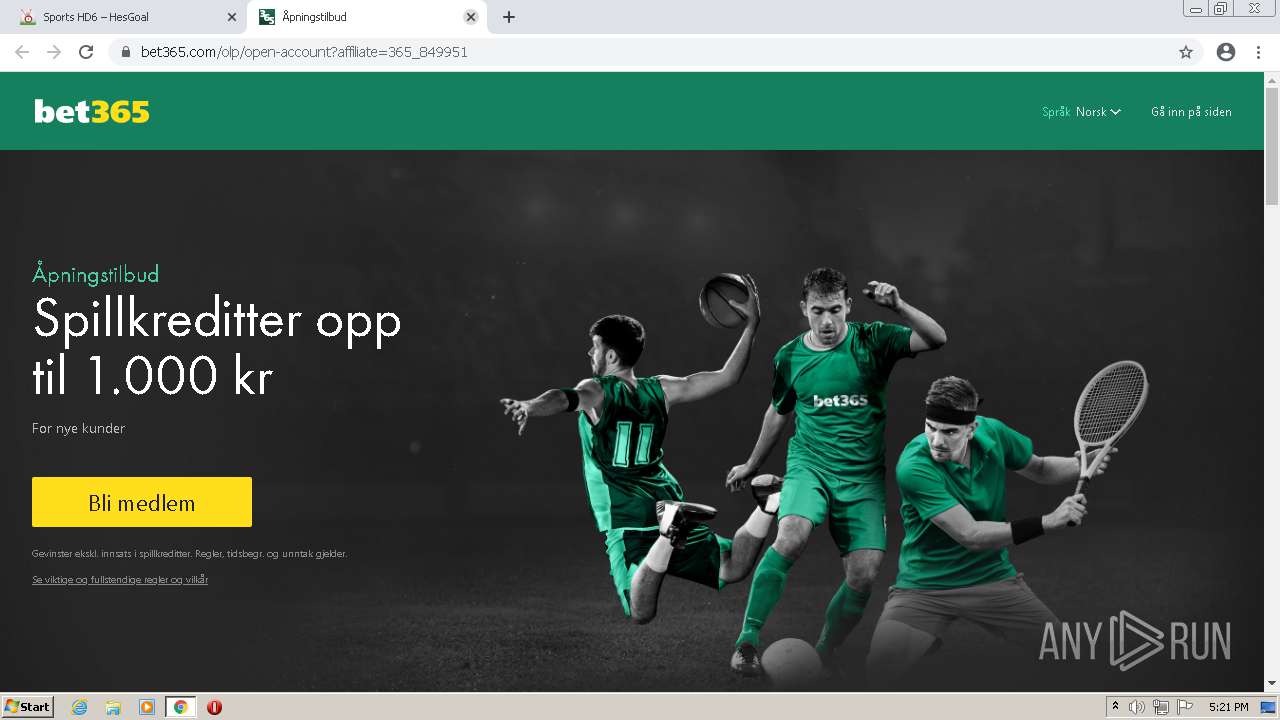
Task: Click the scrollbar down arrow
Action: tap(1272, 683)
